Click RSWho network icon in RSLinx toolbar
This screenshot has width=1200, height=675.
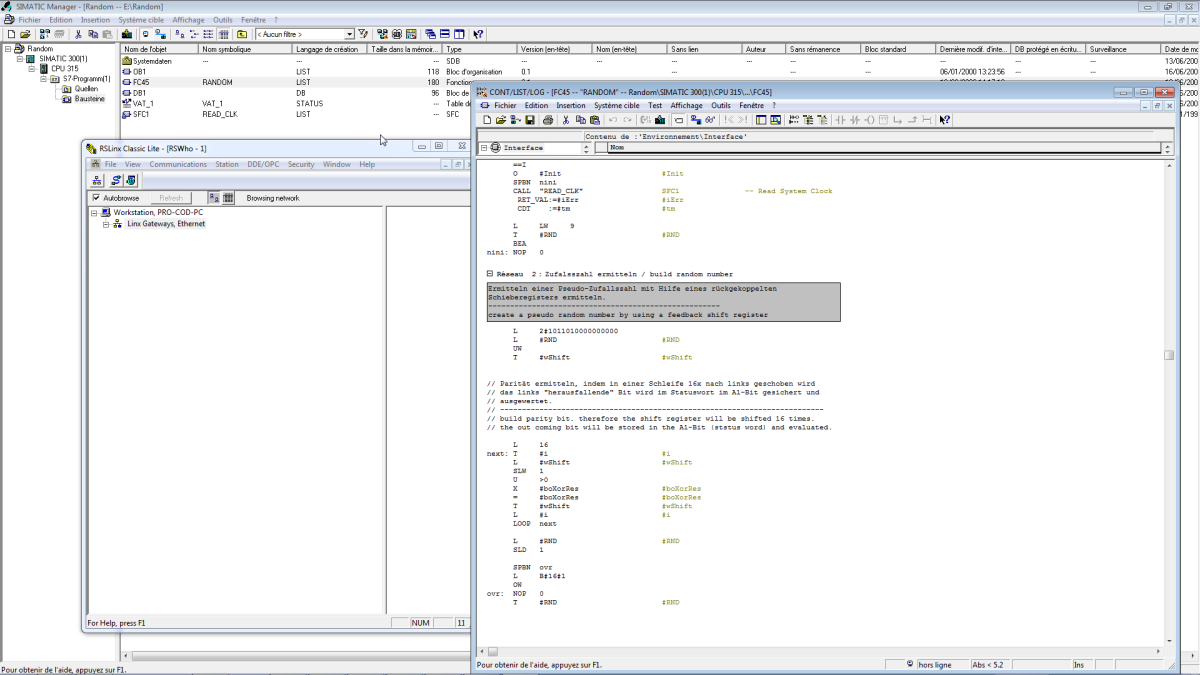pyautogui.click(x=97, y=180)
